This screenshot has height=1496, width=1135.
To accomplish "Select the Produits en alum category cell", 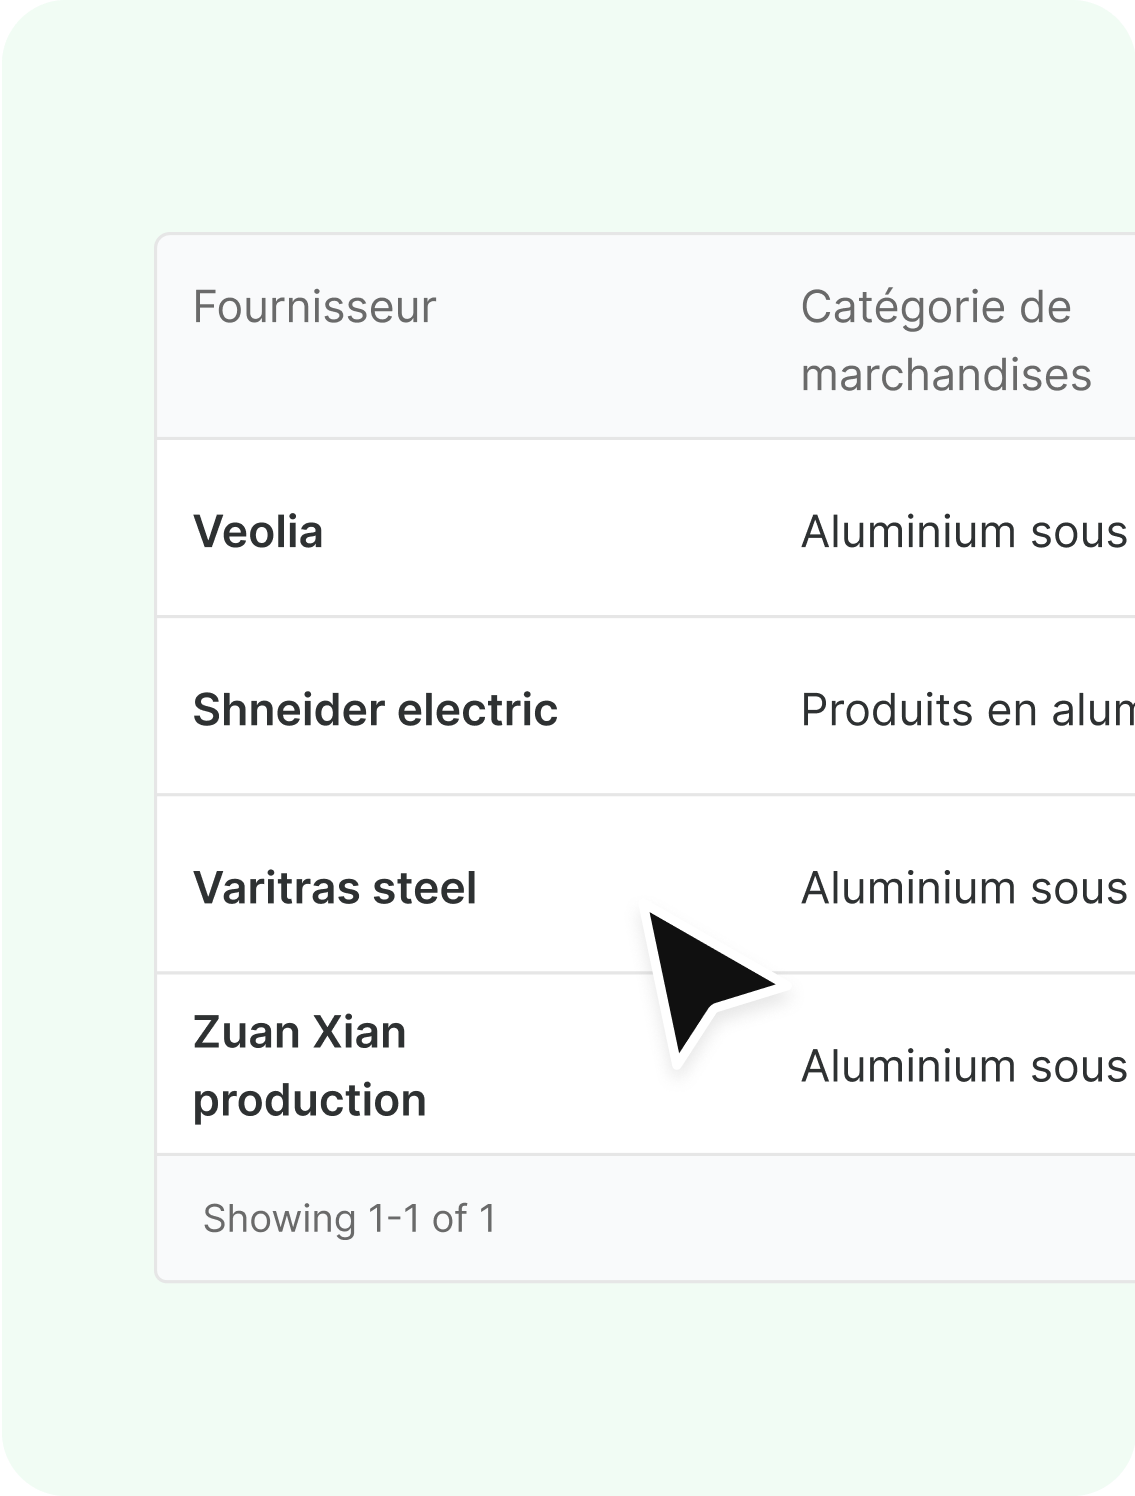I will [x=966, y=710].
